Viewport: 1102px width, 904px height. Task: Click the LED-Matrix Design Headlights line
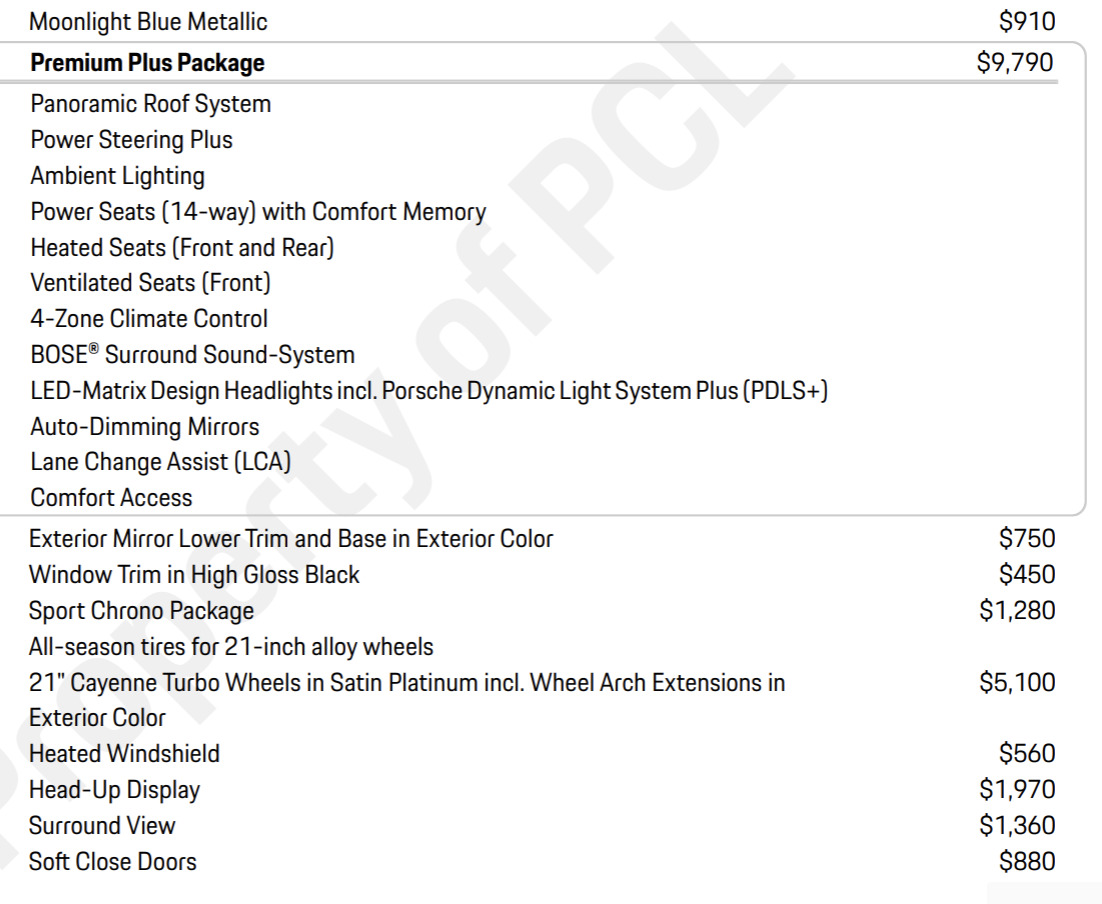[x=429, y=391]
